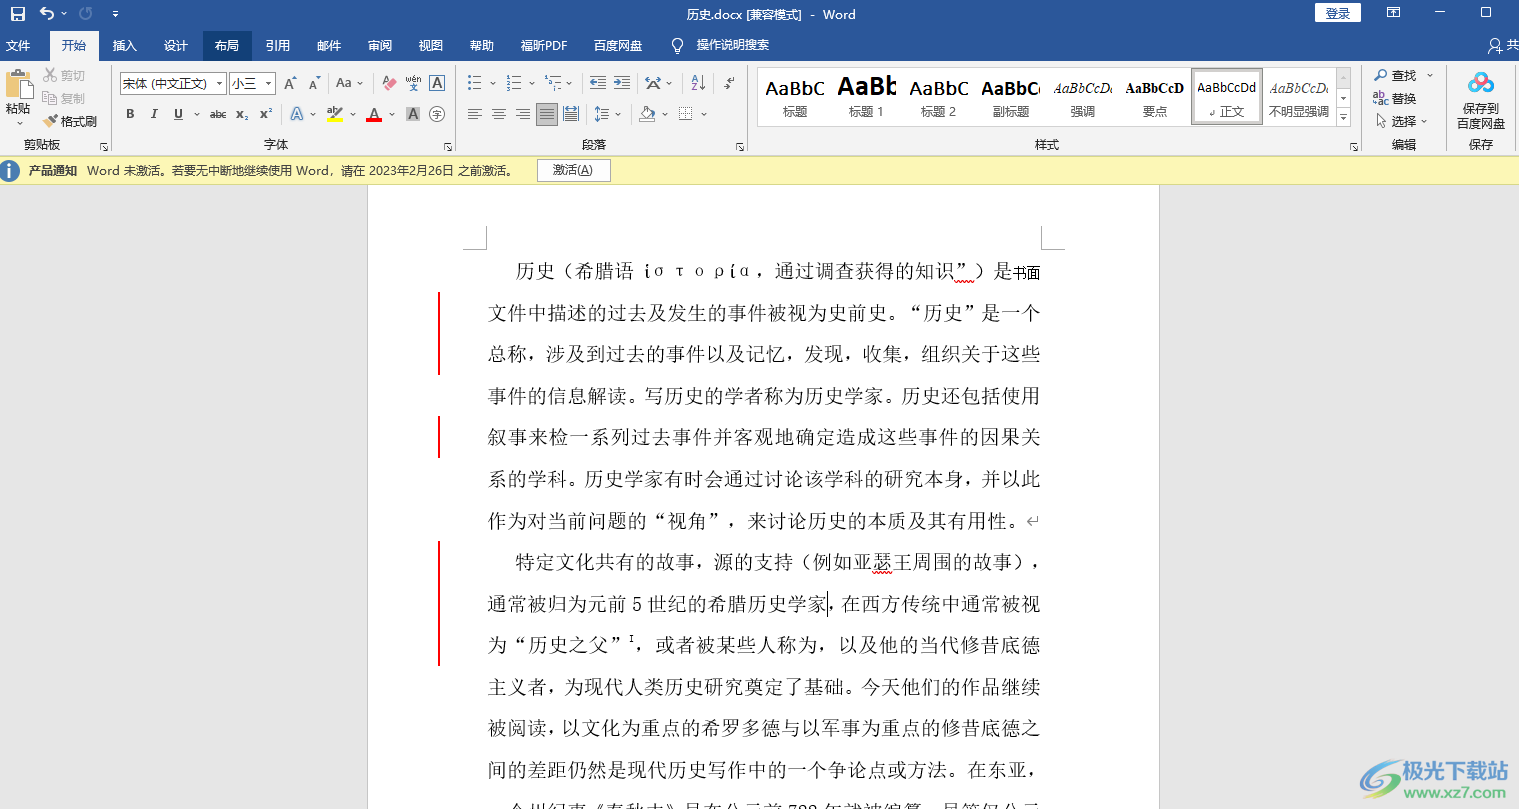
Task: Open the Paragraph dialog launcher
Action: [x=740, y=146]
